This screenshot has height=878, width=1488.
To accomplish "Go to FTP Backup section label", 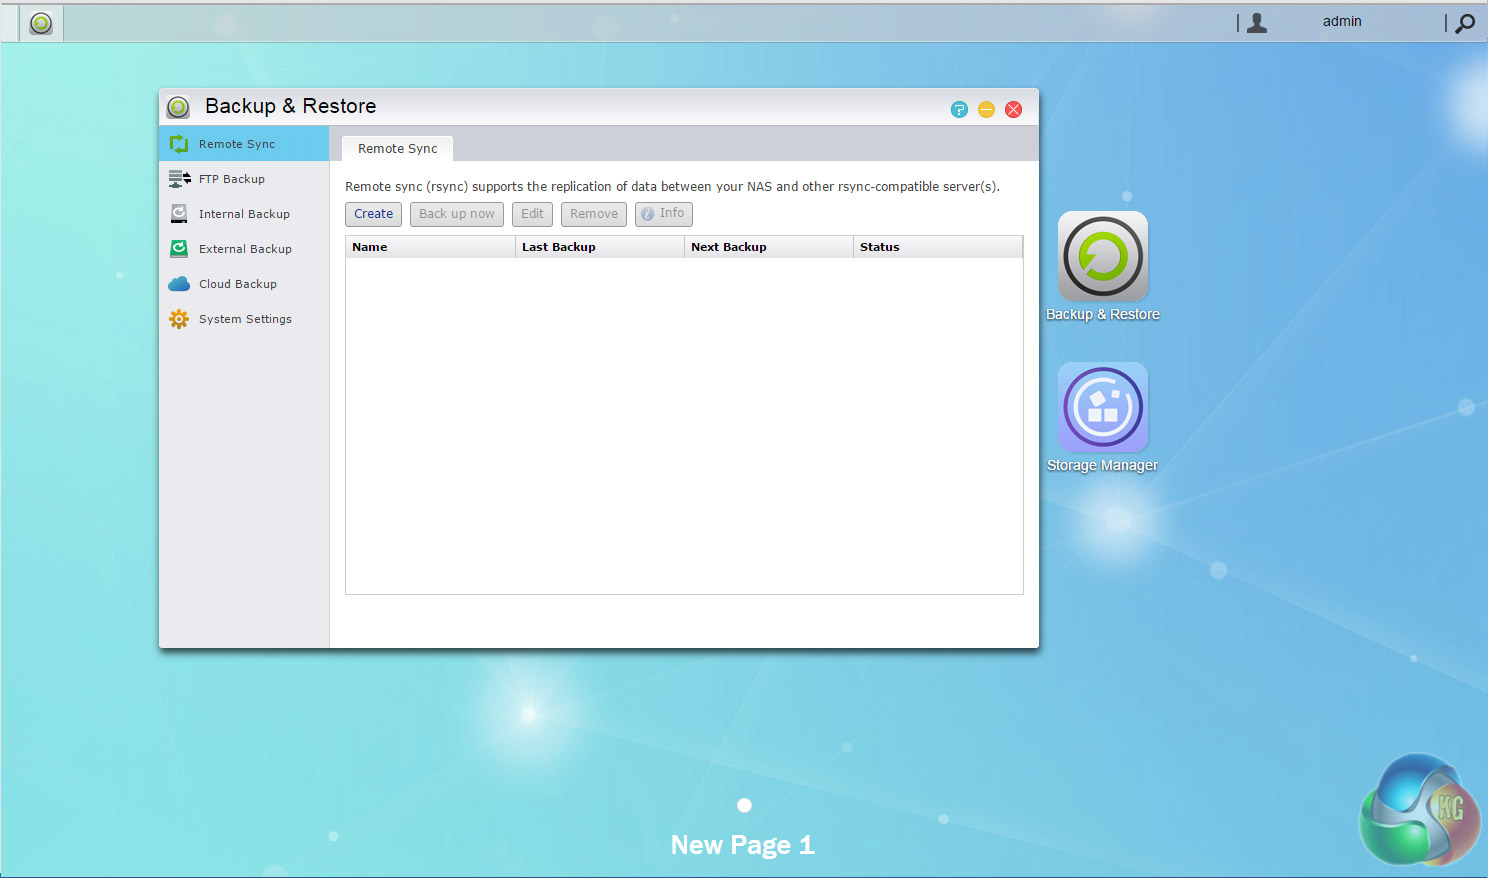I will pos(232,179).
